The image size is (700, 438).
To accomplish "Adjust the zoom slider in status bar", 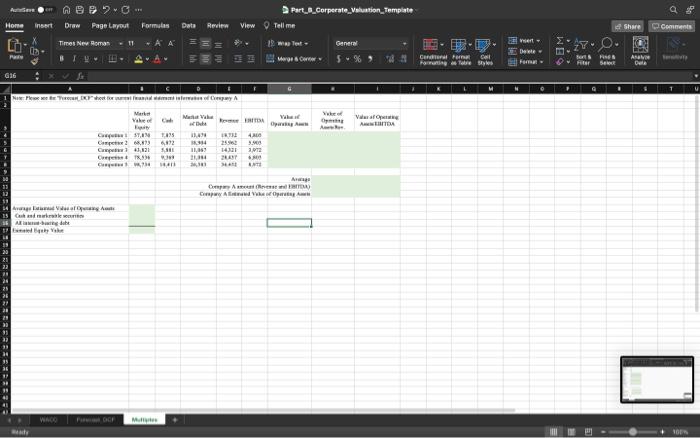I will [x=632, y=432].
